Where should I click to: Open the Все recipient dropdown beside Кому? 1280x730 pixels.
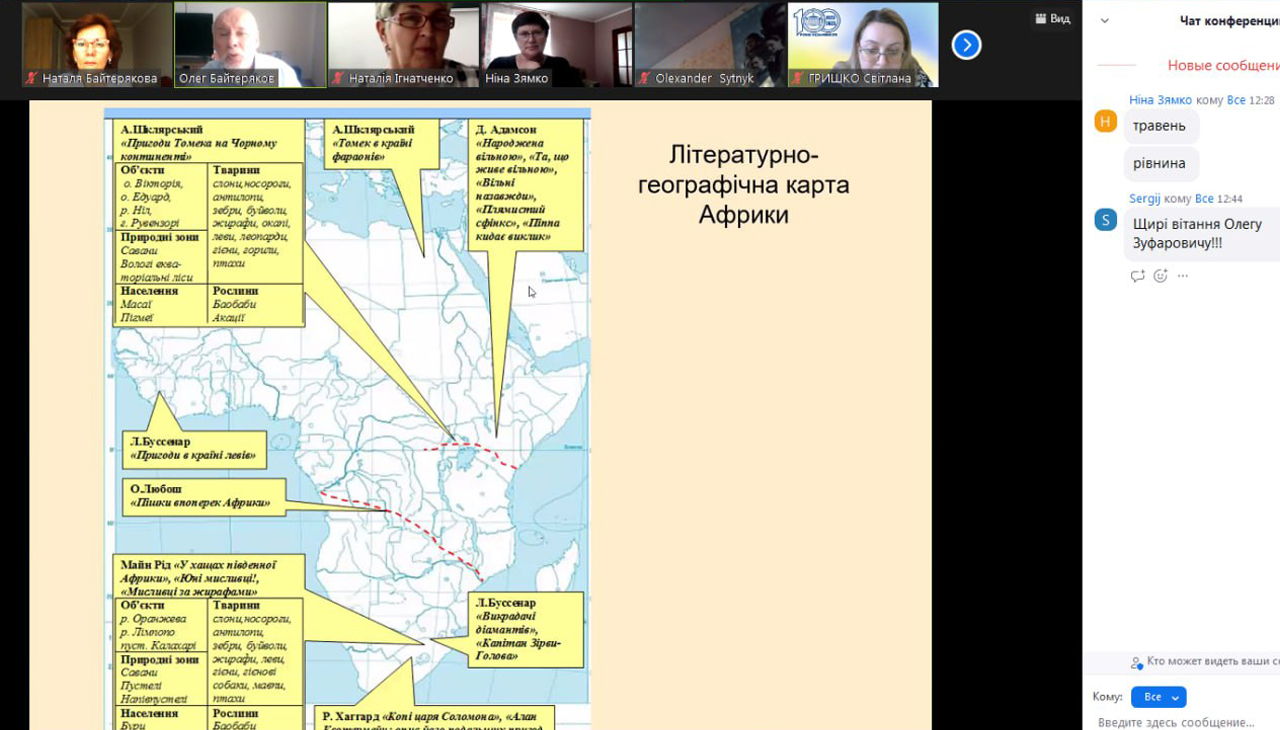point(1158,697)
